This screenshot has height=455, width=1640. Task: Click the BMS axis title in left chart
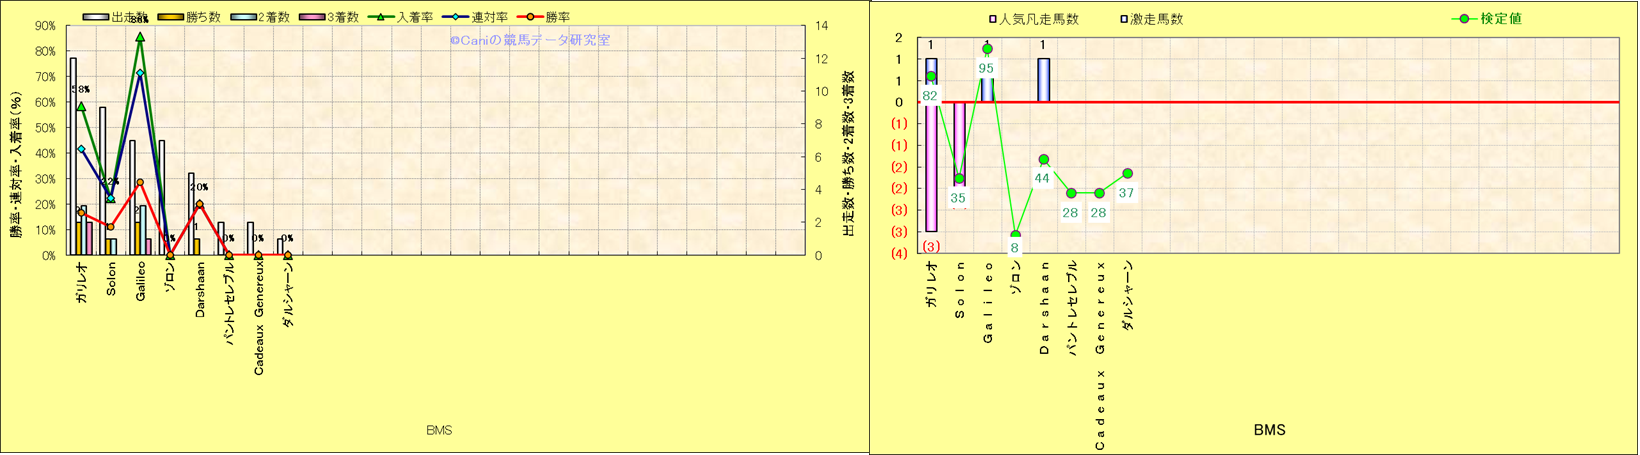(439, 430)
